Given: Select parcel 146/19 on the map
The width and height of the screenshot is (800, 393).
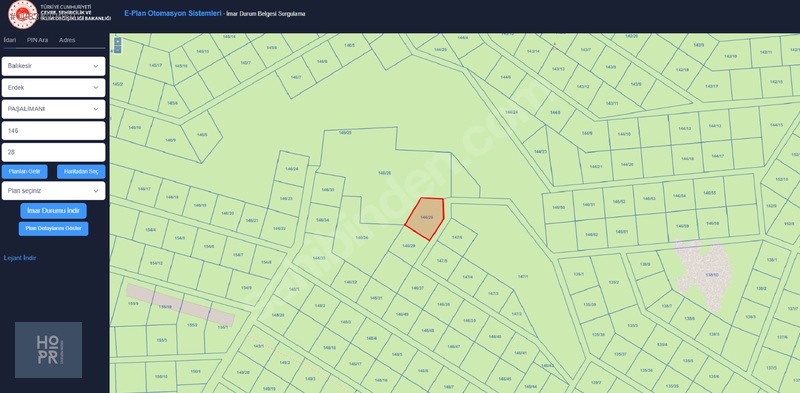Looking at the screenshot, I should [x=201, y=205].
